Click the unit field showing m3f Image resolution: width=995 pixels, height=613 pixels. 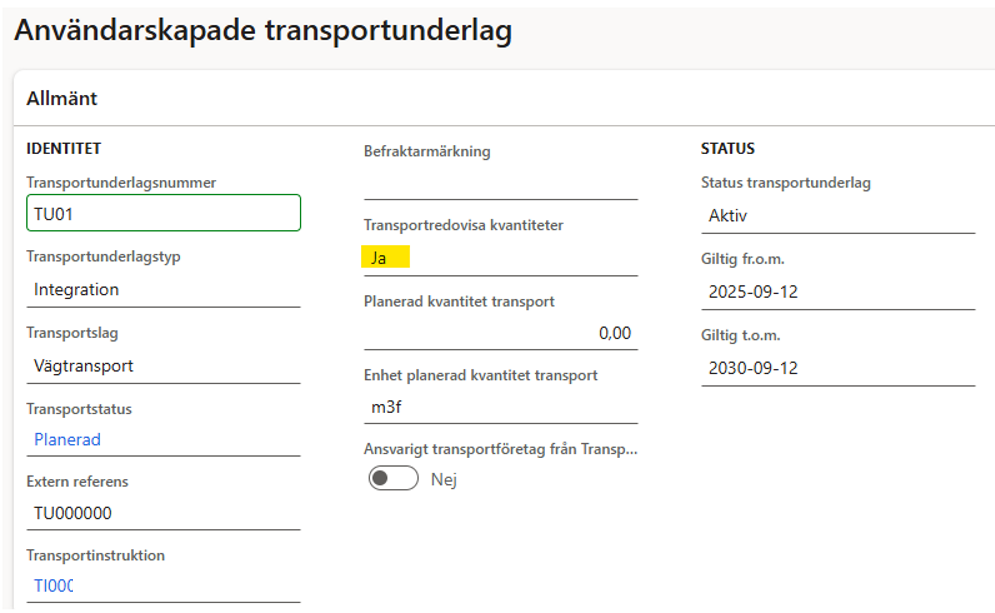point(500,407)
